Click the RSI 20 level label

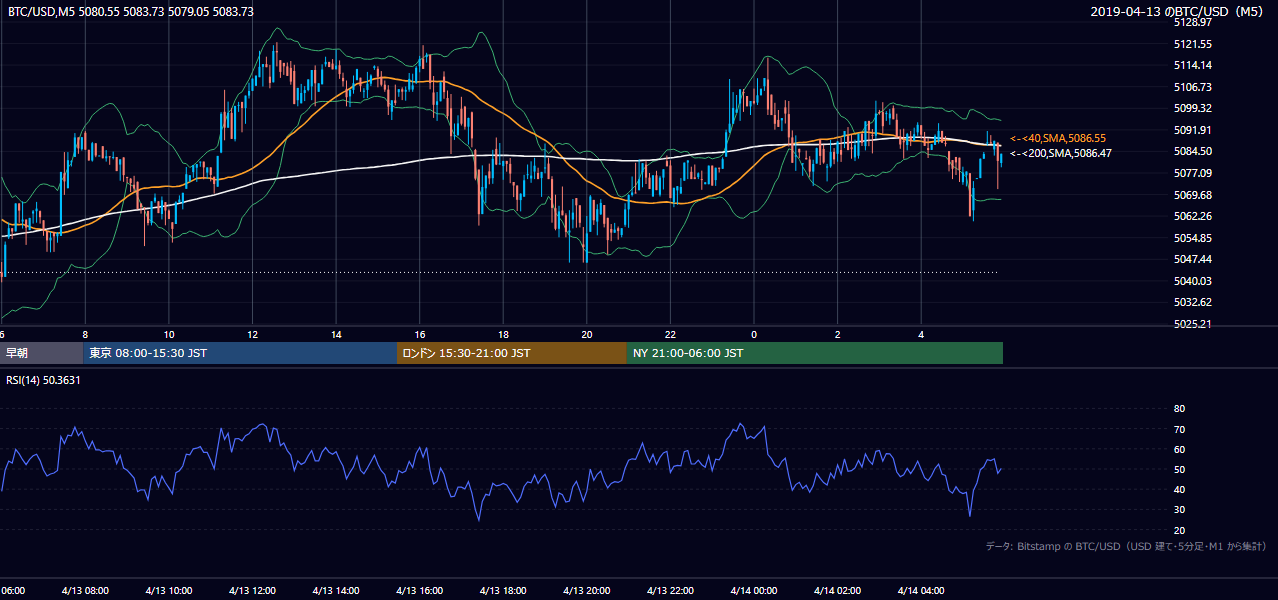point(1179,530)
